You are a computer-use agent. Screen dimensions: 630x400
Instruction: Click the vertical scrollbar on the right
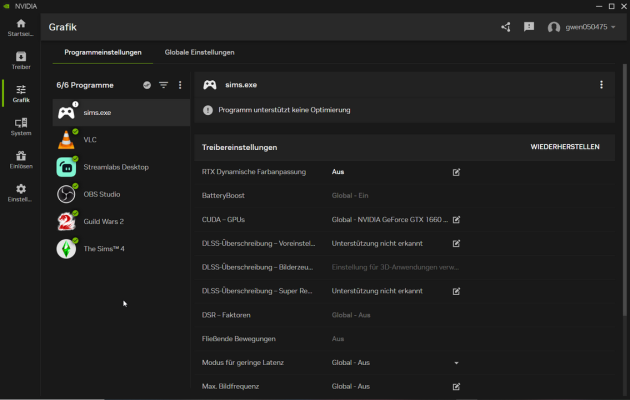click(x=624, y=190)
